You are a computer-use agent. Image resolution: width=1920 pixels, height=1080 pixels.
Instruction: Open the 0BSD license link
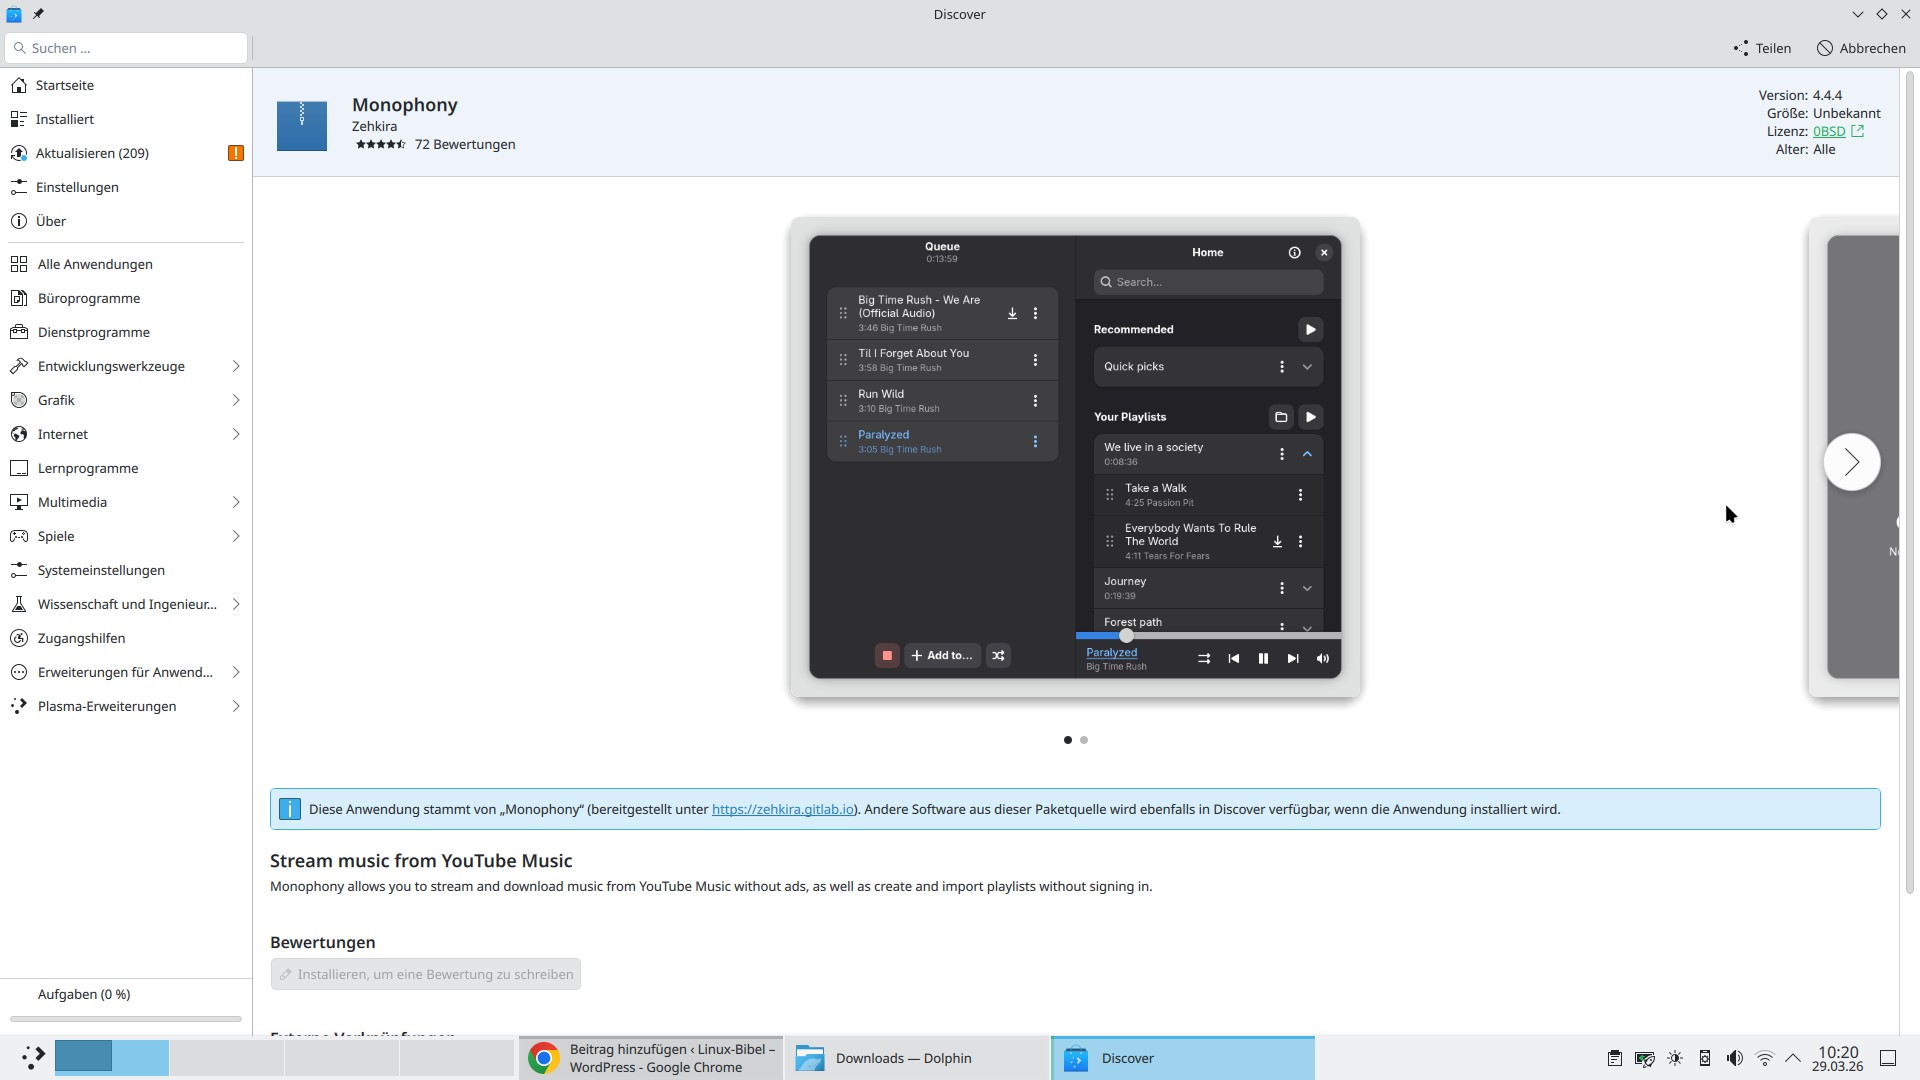pyautogui.click(x=1829, y=131)
